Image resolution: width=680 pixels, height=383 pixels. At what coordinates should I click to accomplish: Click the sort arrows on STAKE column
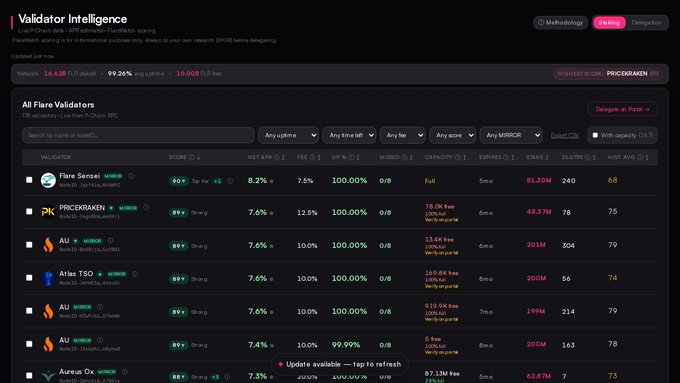click(x=547, y=157)
